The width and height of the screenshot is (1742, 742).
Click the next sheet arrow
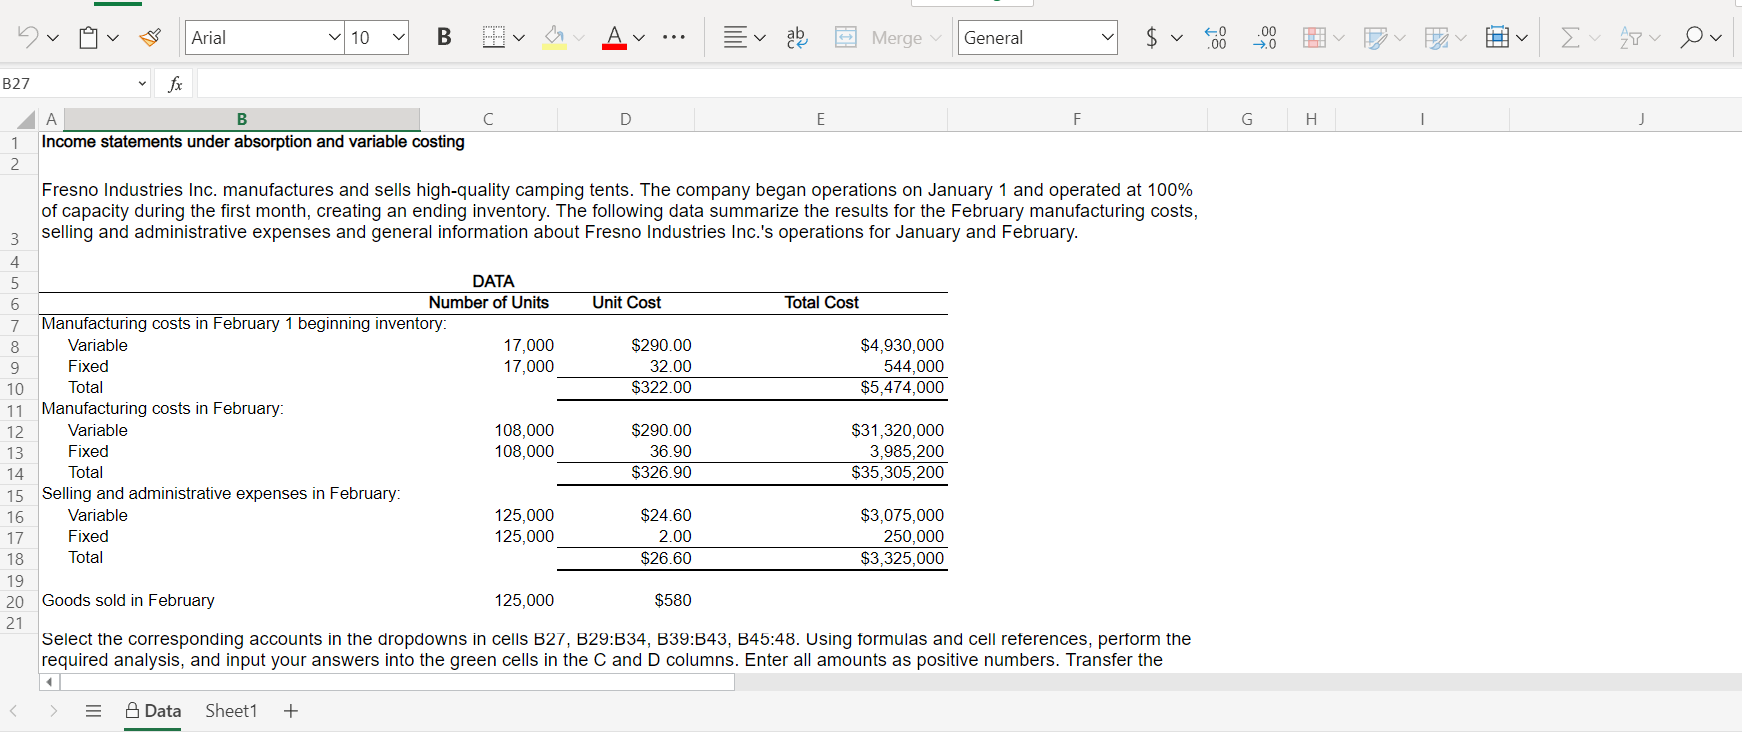(x=53, y=711)
